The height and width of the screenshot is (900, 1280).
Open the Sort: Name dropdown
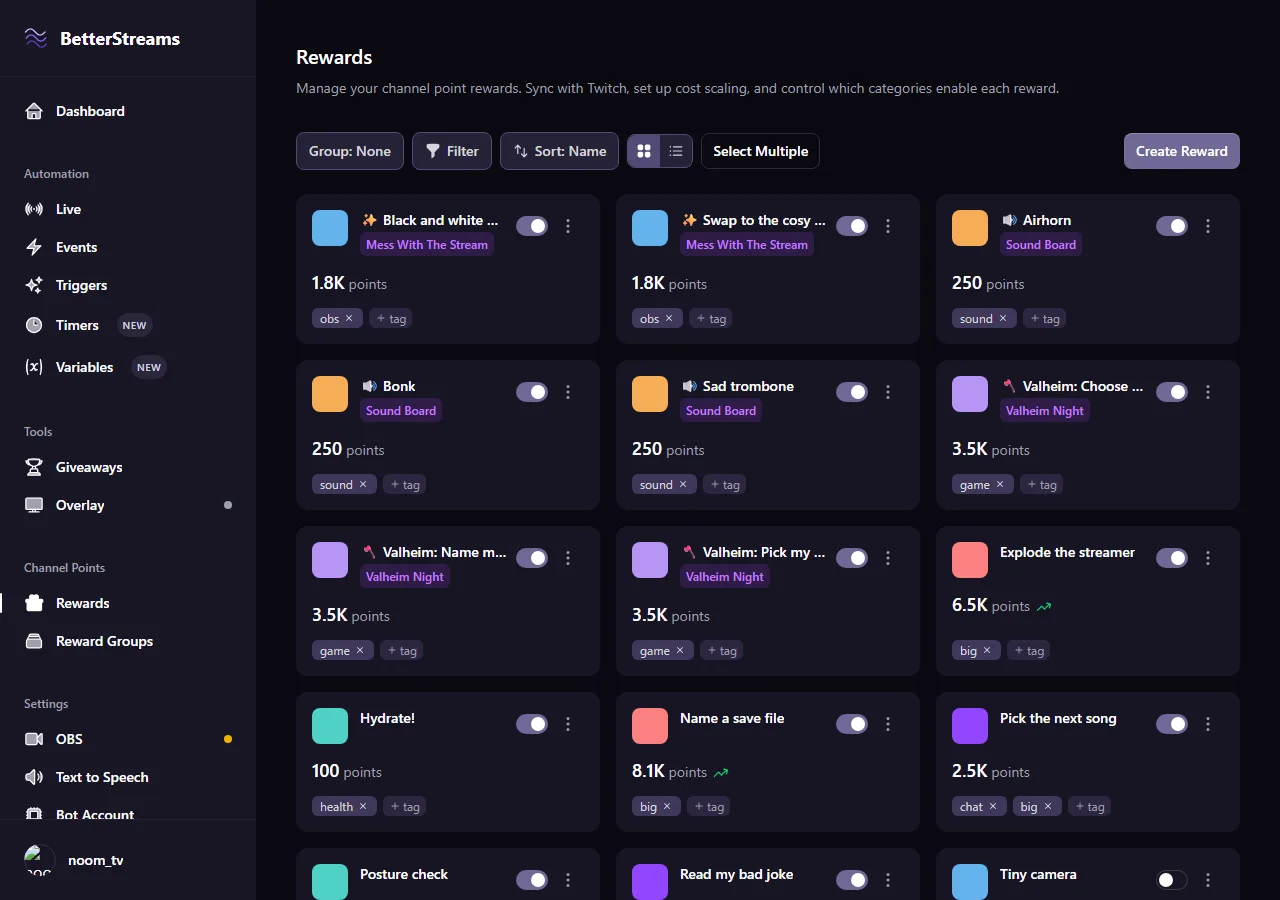point(560,151)
